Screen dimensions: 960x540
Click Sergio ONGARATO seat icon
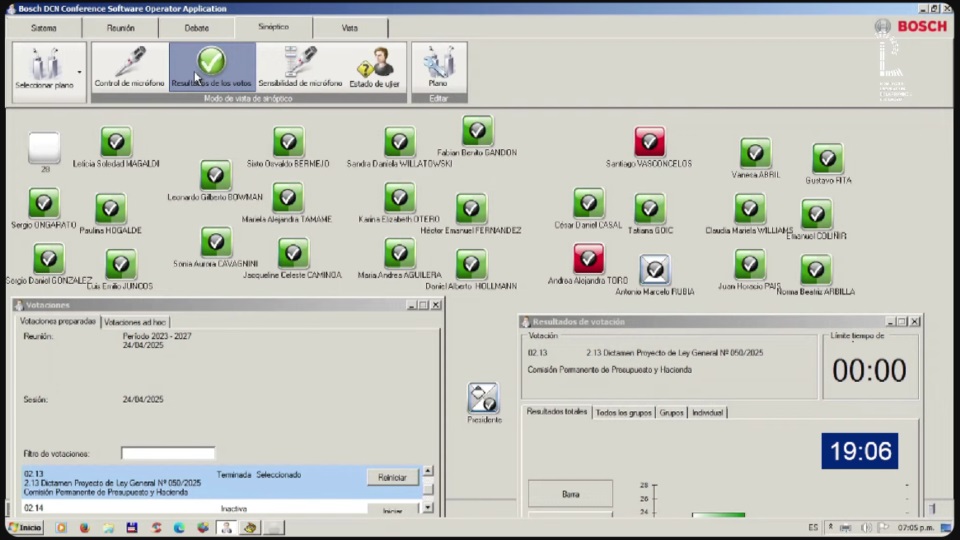[x=43, y=203]
